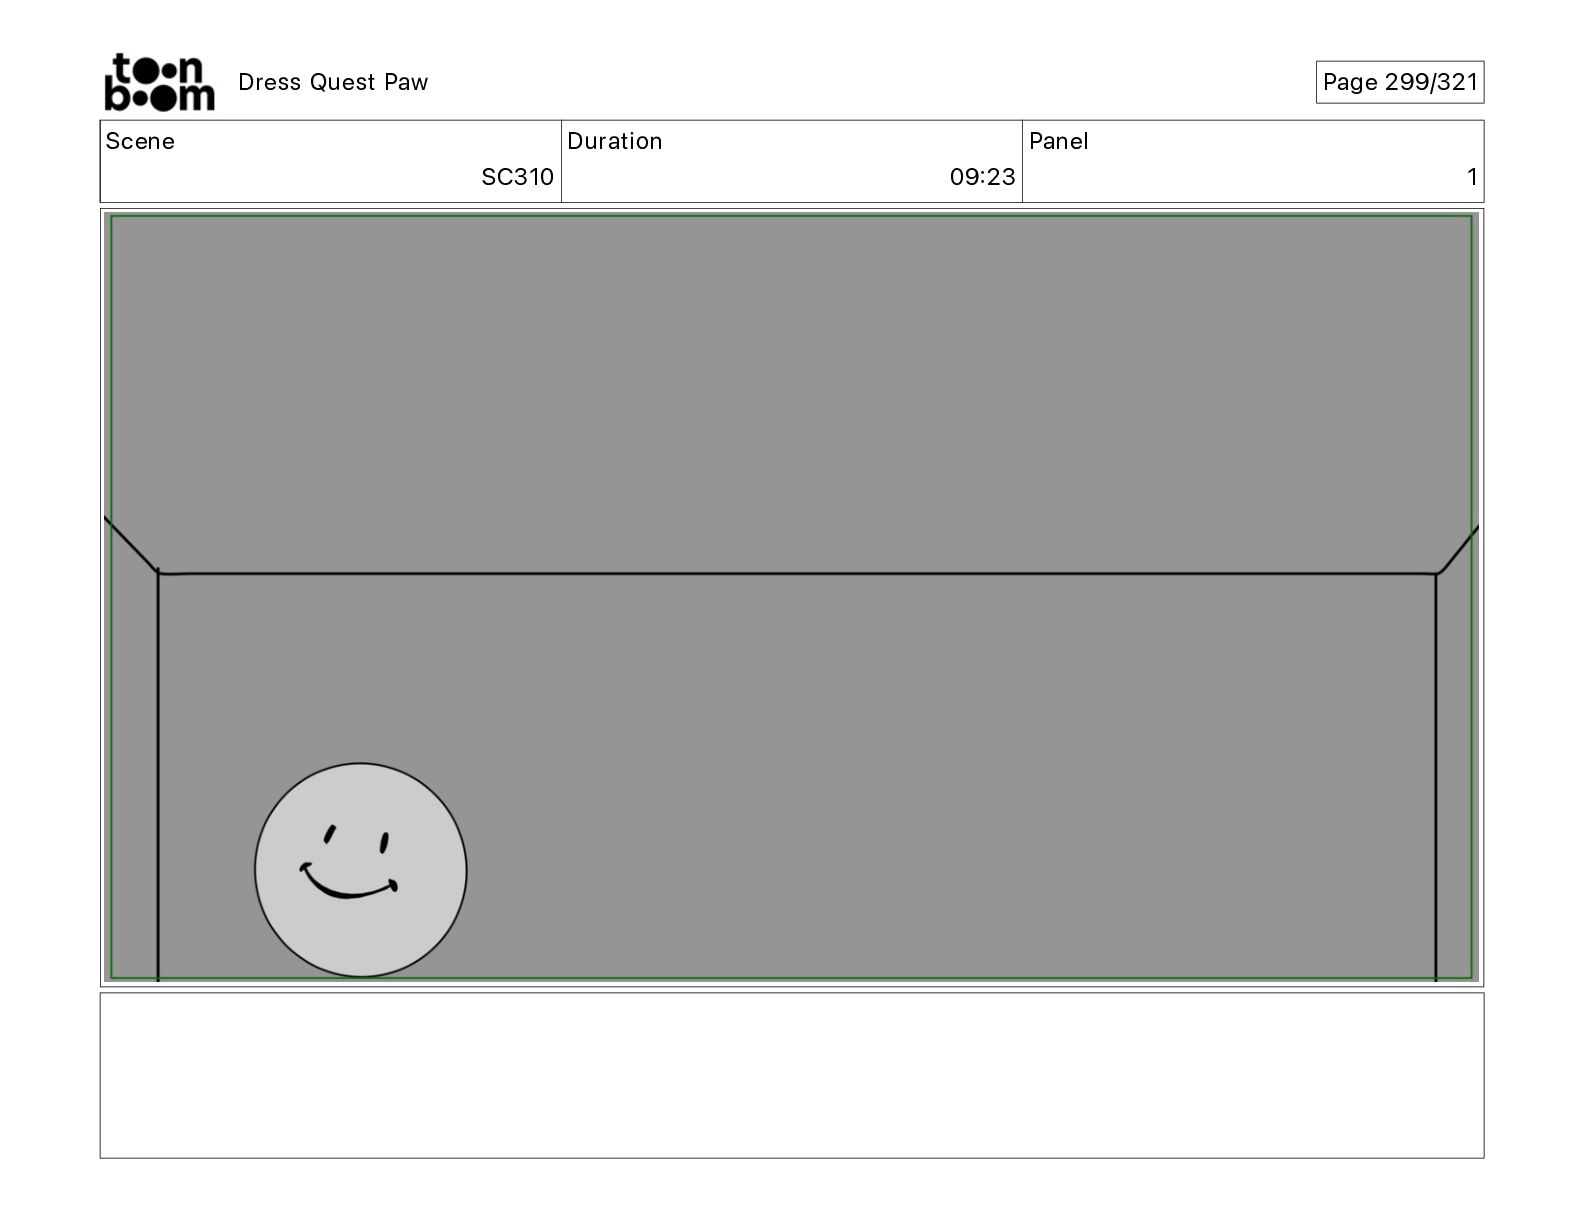Click the Panel header label

1058,141
